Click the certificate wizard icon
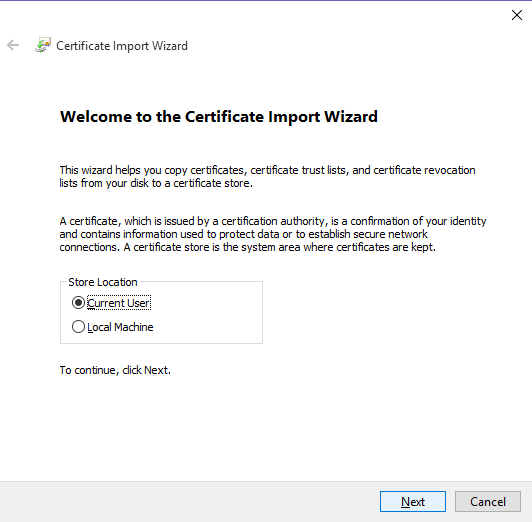The image size is (532, 522). (x=43, y=45)
